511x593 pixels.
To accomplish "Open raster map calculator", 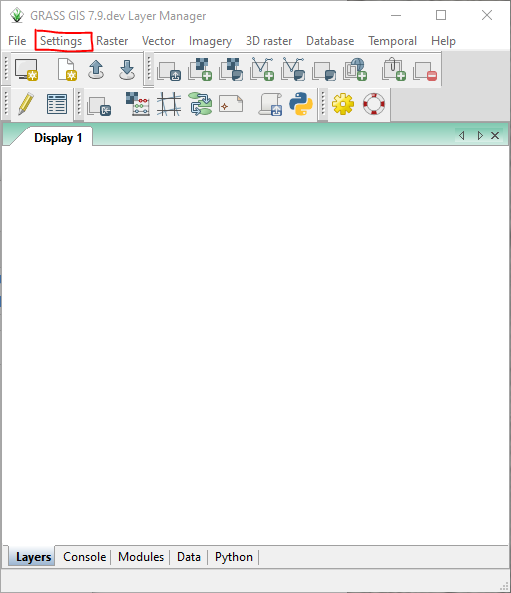I will pos(138,104).
